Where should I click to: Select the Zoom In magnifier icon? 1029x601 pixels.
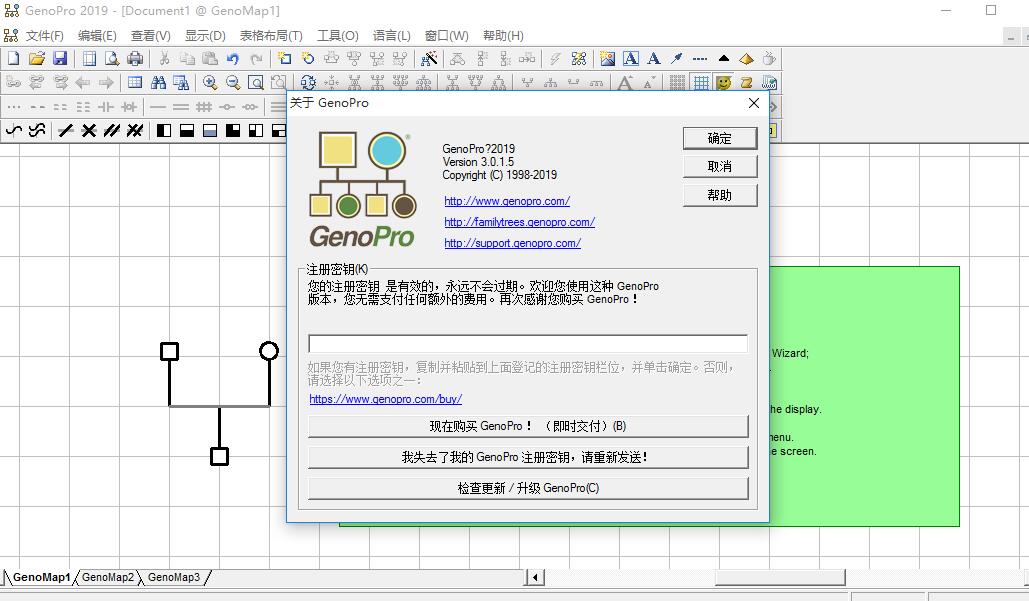pos(210,83)
